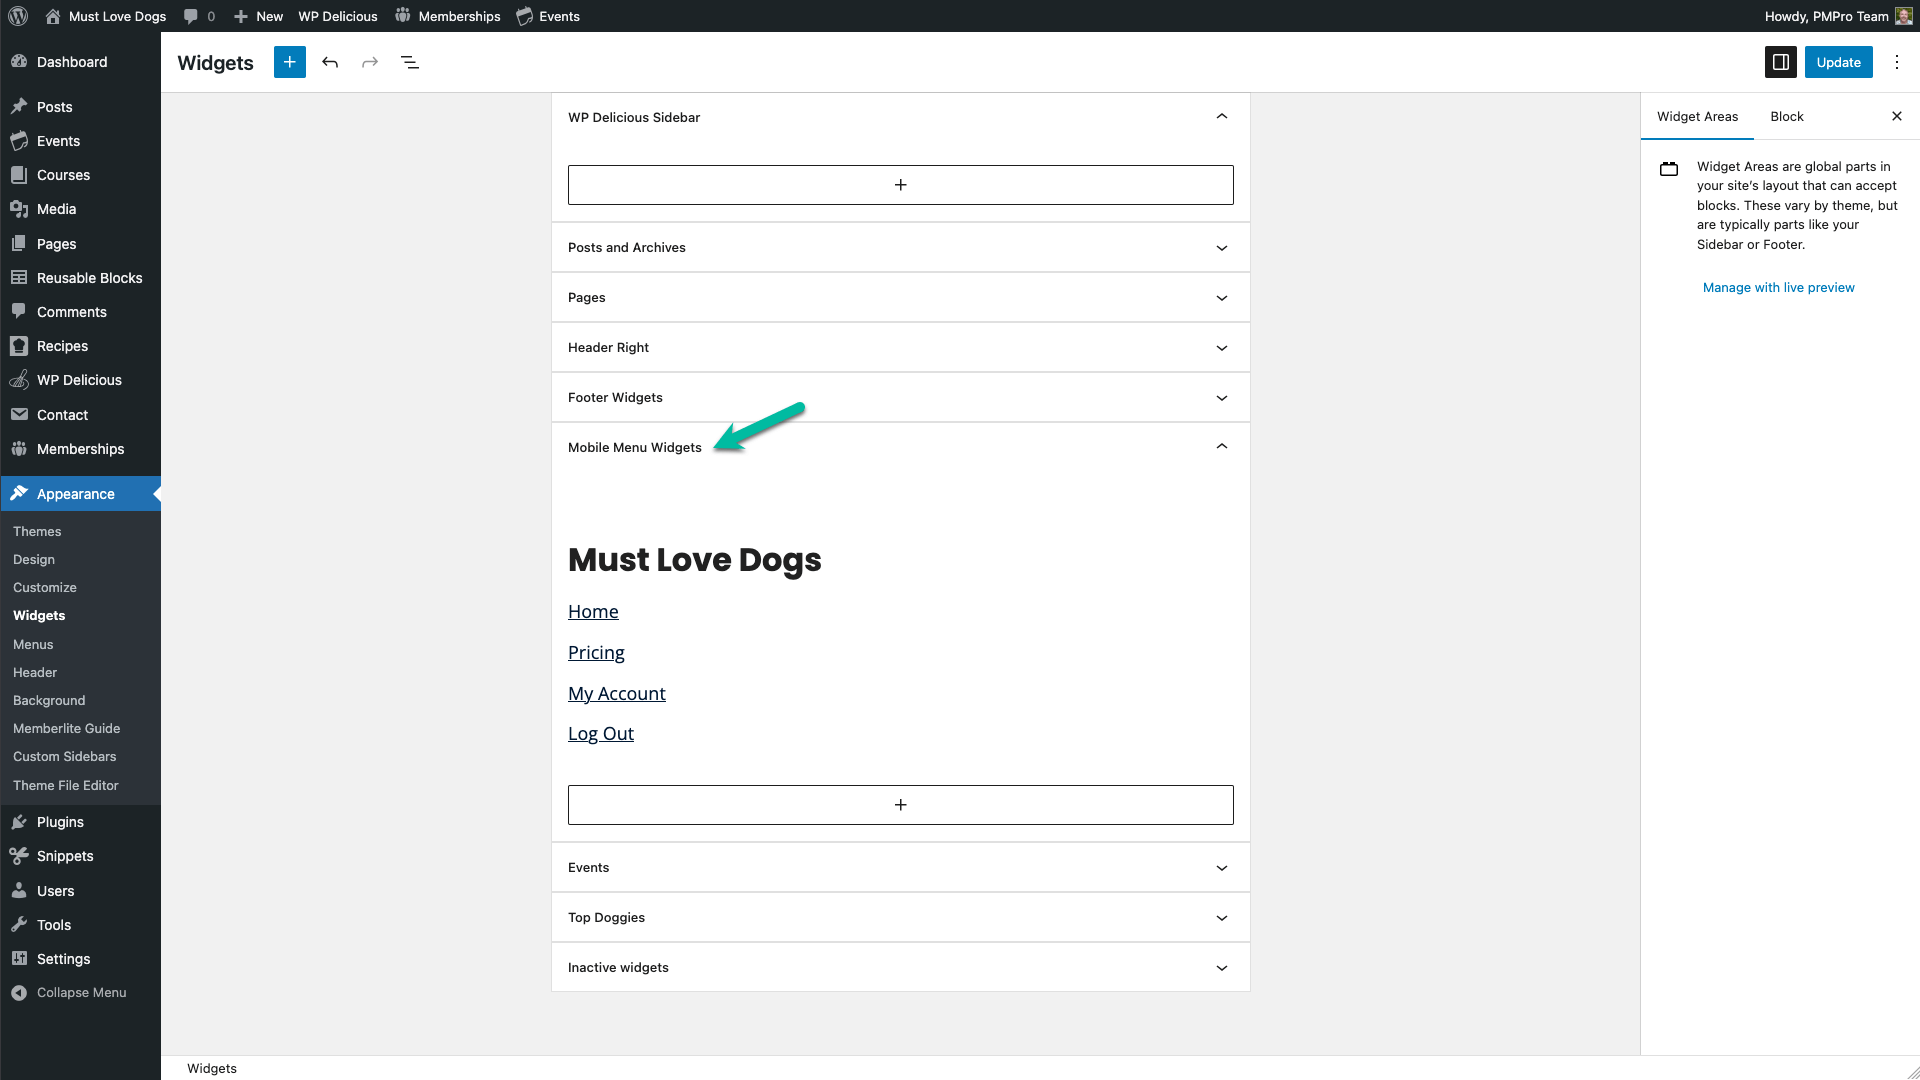Image resolution: width=1920 pixels, height=1080 pixels.
Task: Open Comments in sidebar
Action: (x=80, y=312)
